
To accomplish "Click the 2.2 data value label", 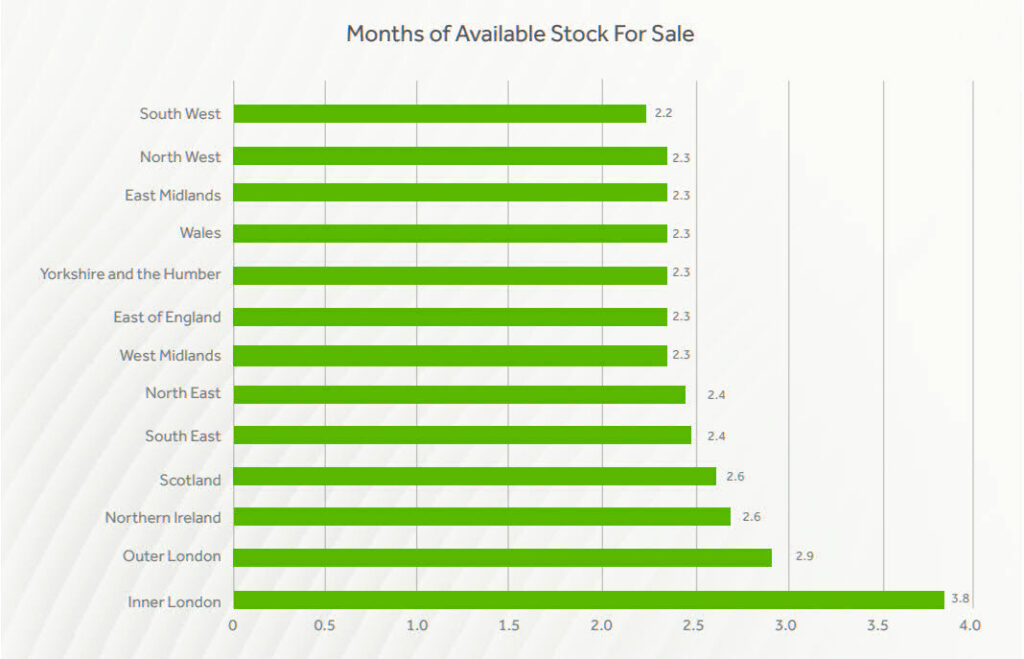I will pyautogui.click(x=663, y=113).
